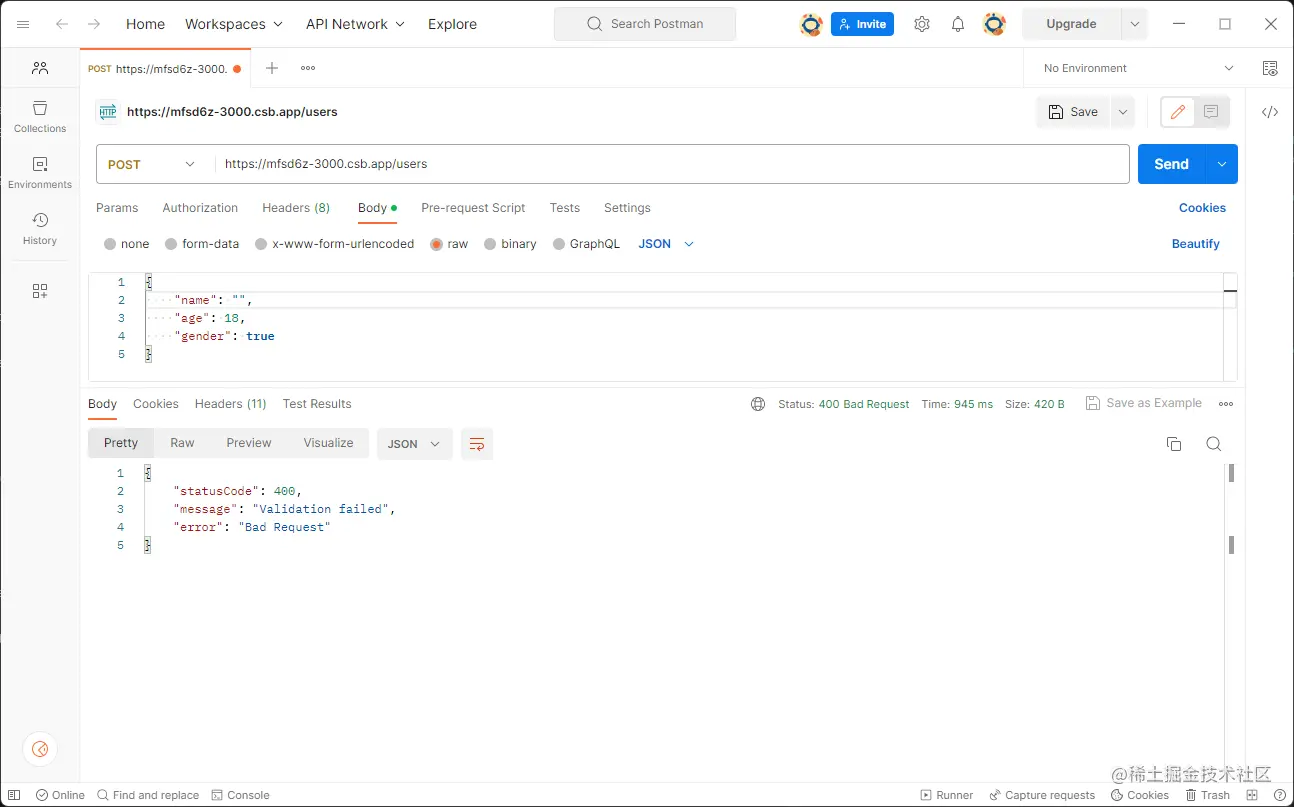Toggle the two-pane layout icon

1250,795
